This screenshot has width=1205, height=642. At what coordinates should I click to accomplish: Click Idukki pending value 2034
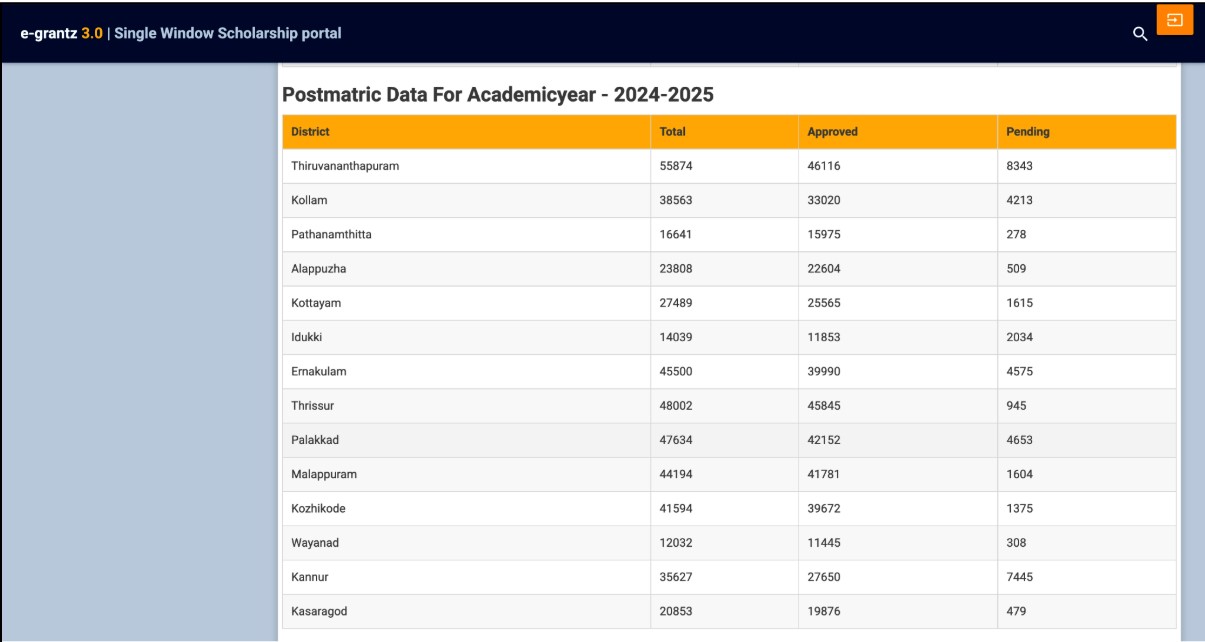[1020, 337]
